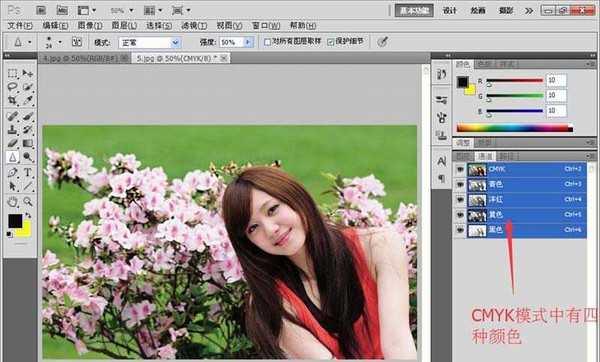Viewport: 600px width, 362px height.
Task: Click the foreground black color swatch in toolbox
Action: coord(15,221)
